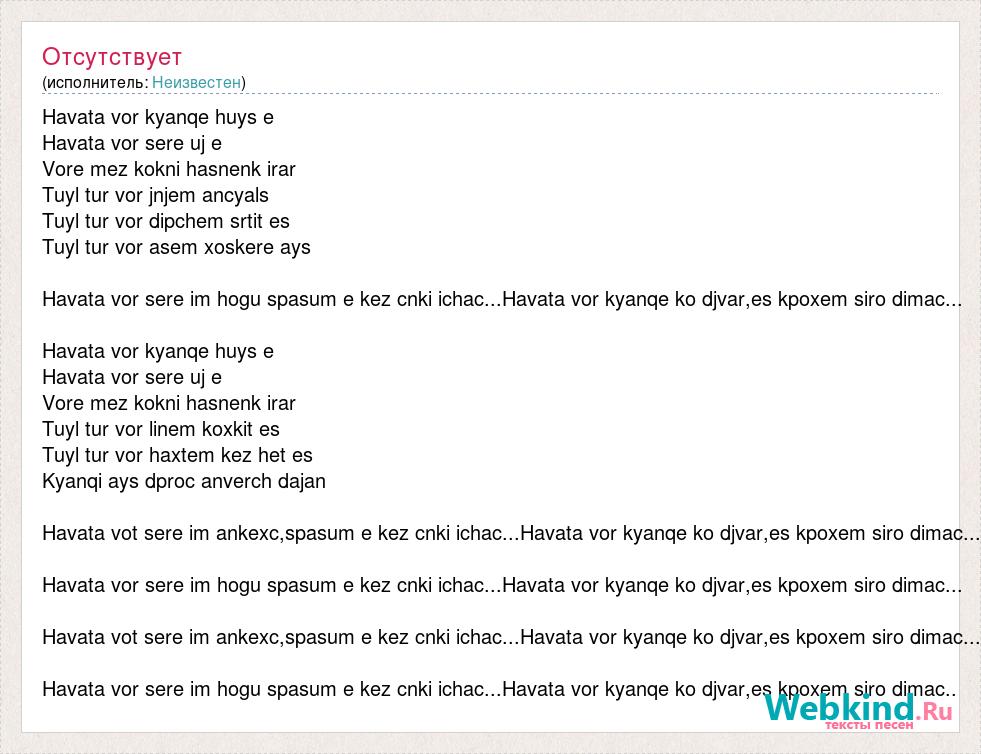This screenshot has height=754, width=981.
Task: Click the first 'Havata vor sere uj e' line
Action: (132, 143)
